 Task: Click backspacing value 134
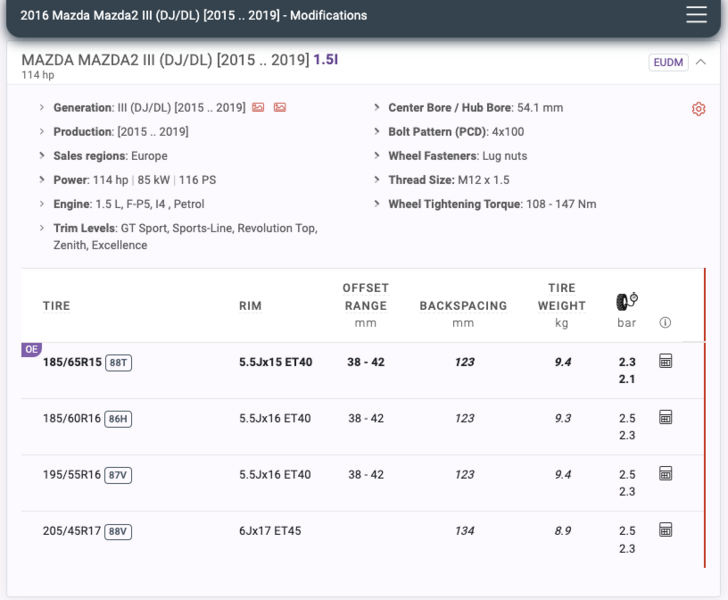(465, 530)
